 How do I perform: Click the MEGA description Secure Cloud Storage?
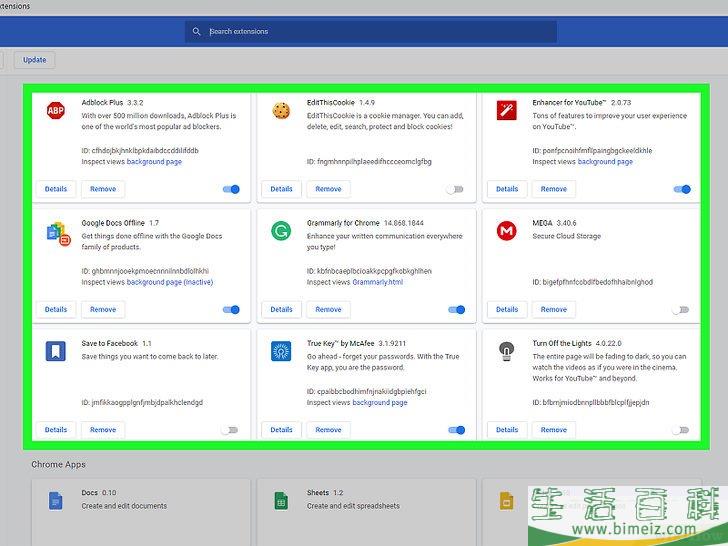coord(566,236)
